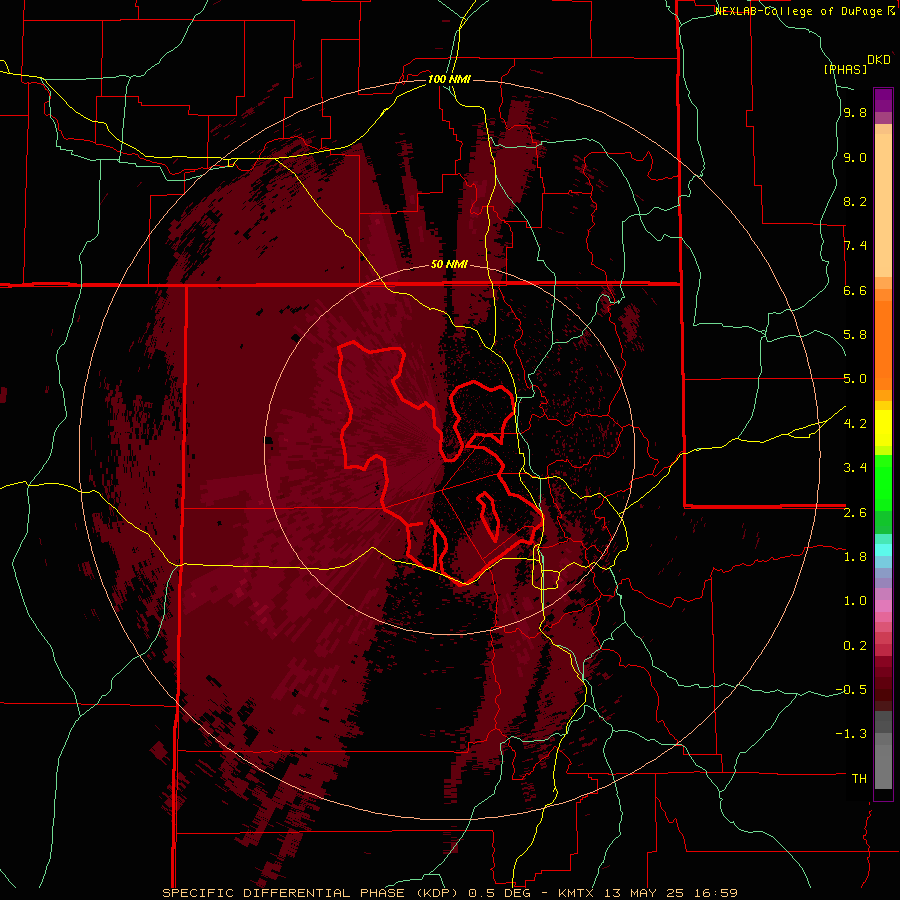900x900 pixels.
Task: Click the yellow band on the color scale
Action: pos(883,428)
